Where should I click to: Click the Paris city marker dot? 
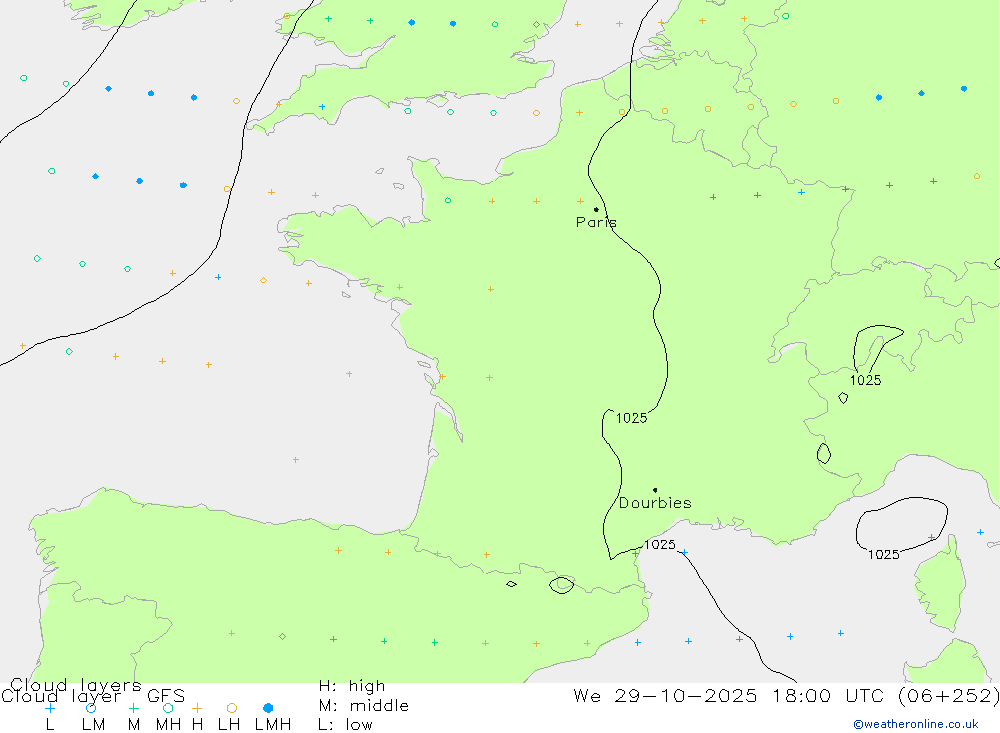coord(596,209)
